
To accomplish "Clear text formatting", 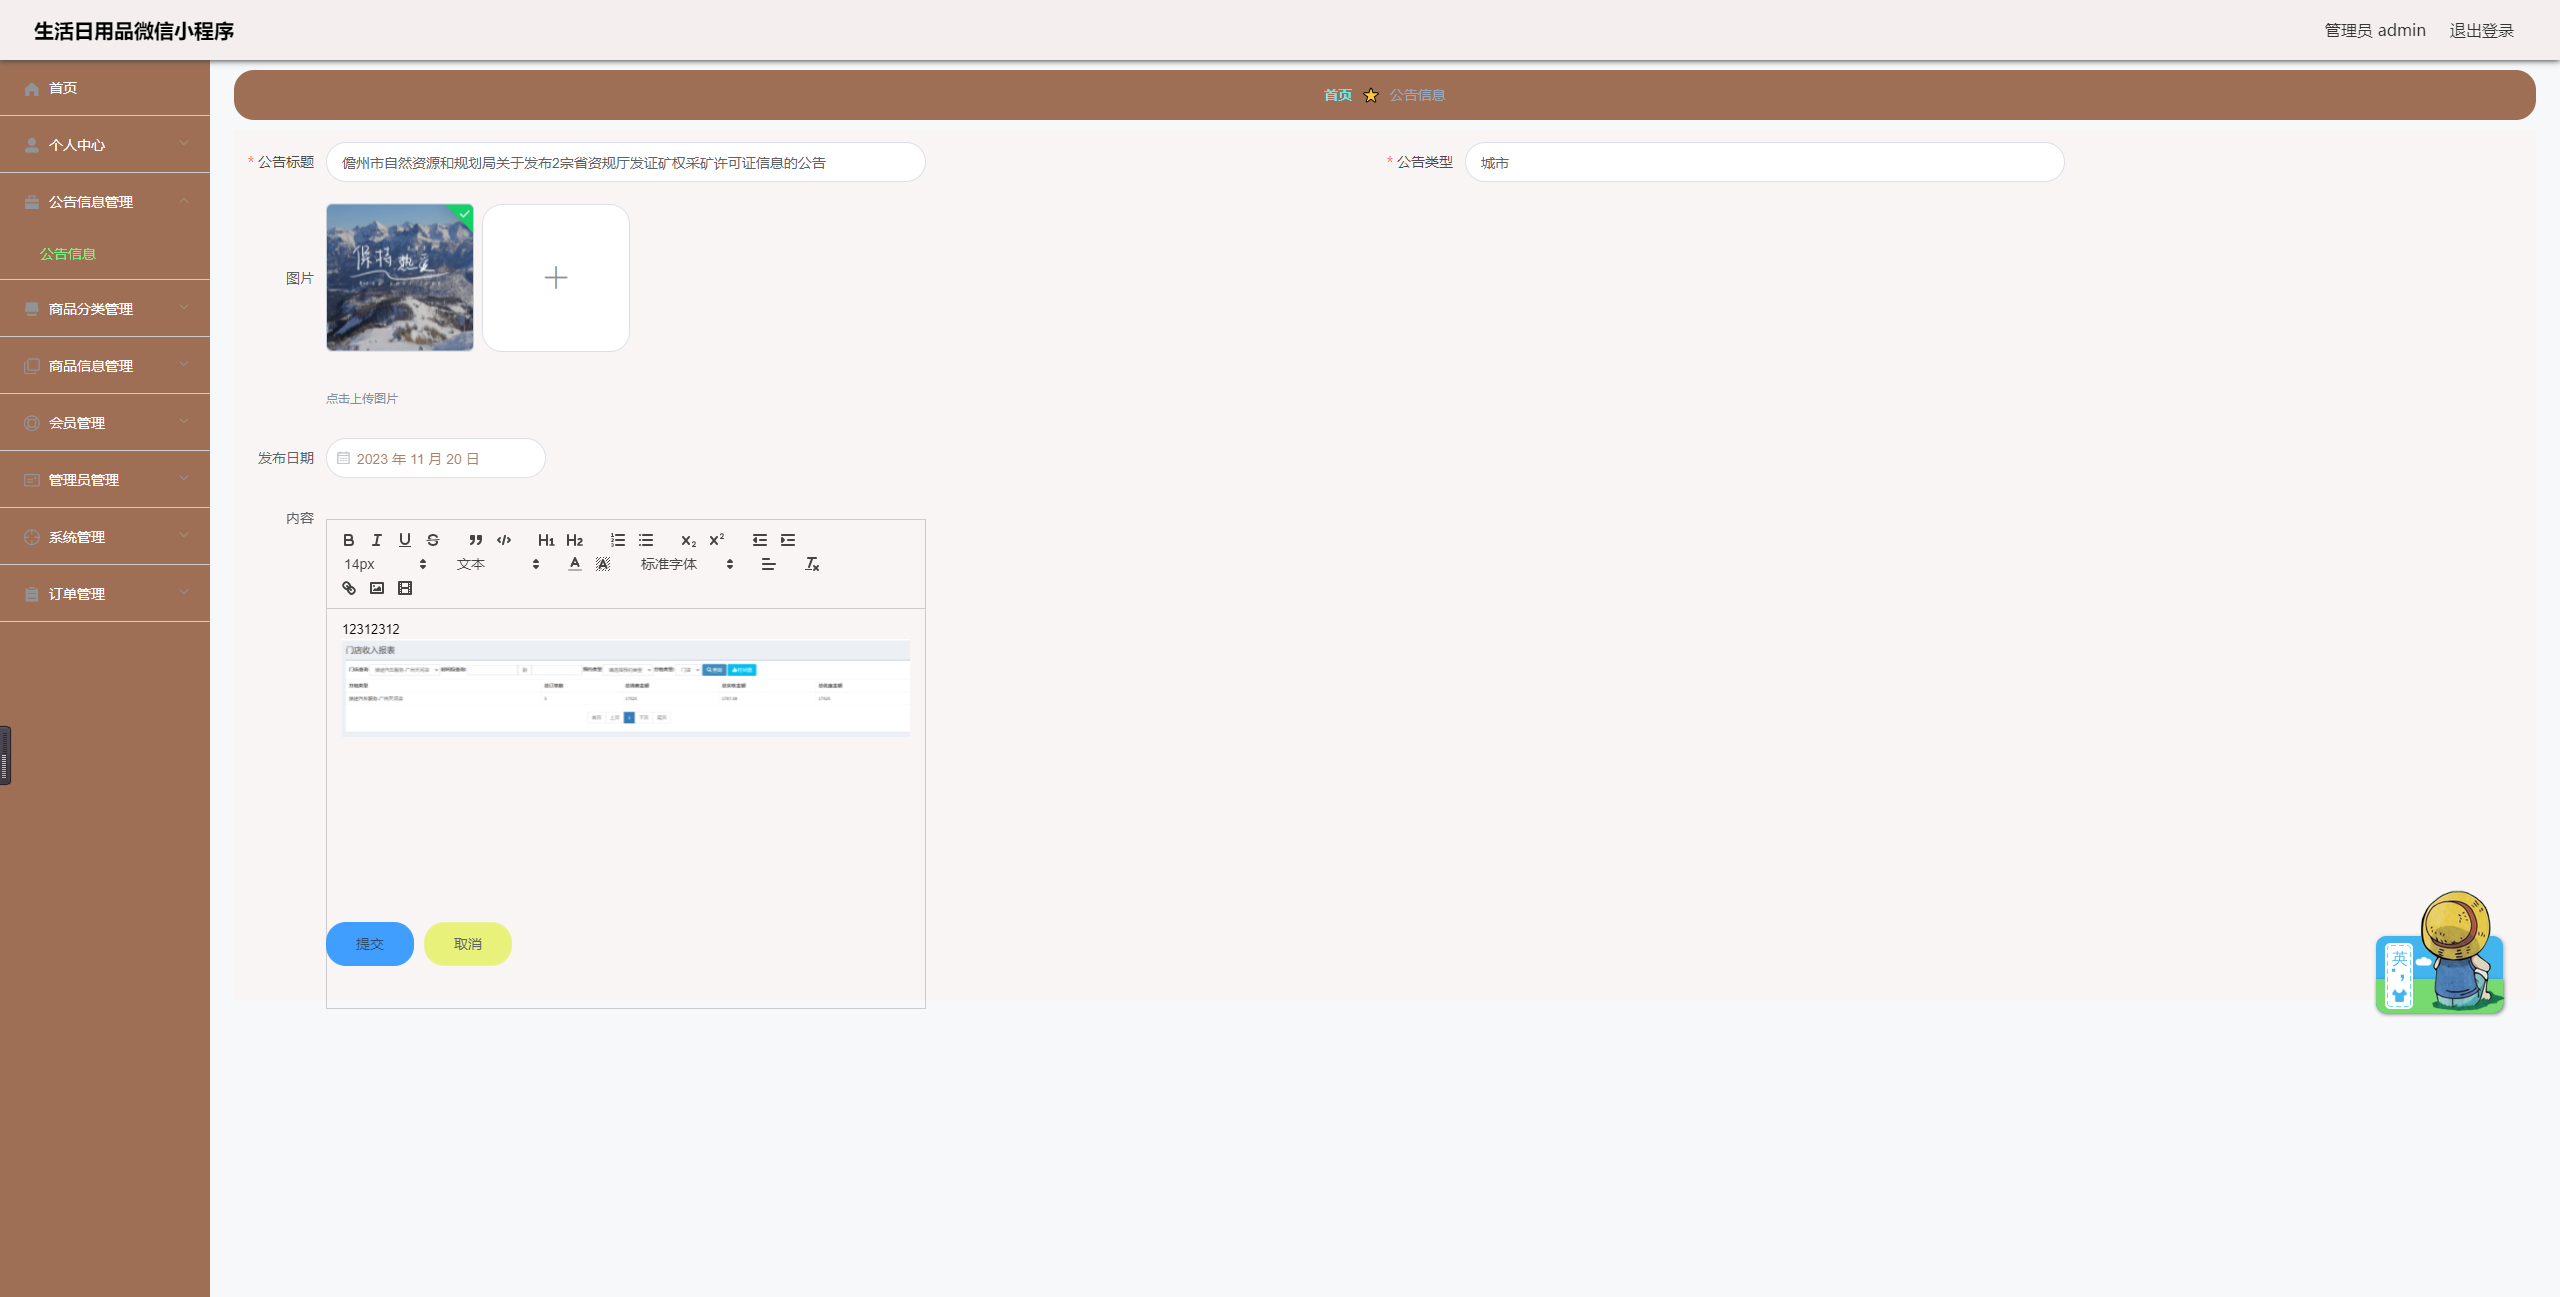I will coord(812,564).
